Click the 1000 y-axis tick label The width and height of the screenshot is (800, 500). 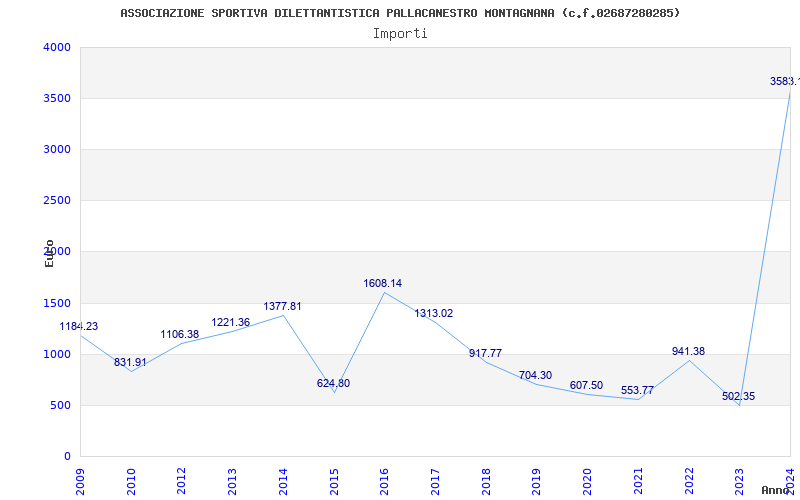(x=57, y=355)
